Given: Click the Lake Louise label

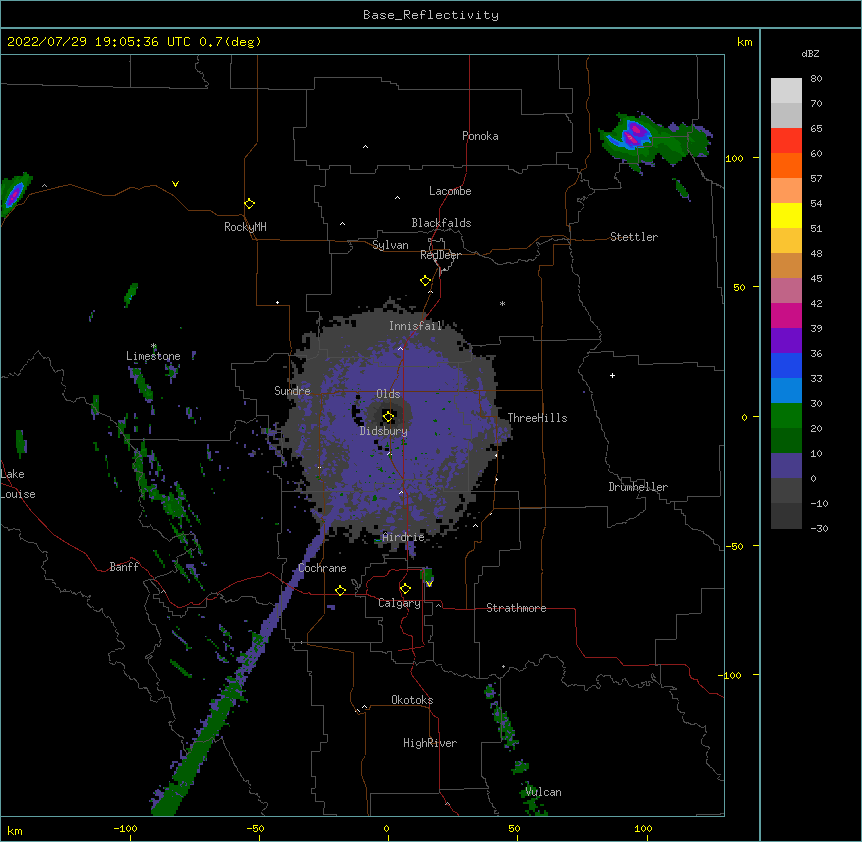Looking at the screenshot, I should point(18,484).
